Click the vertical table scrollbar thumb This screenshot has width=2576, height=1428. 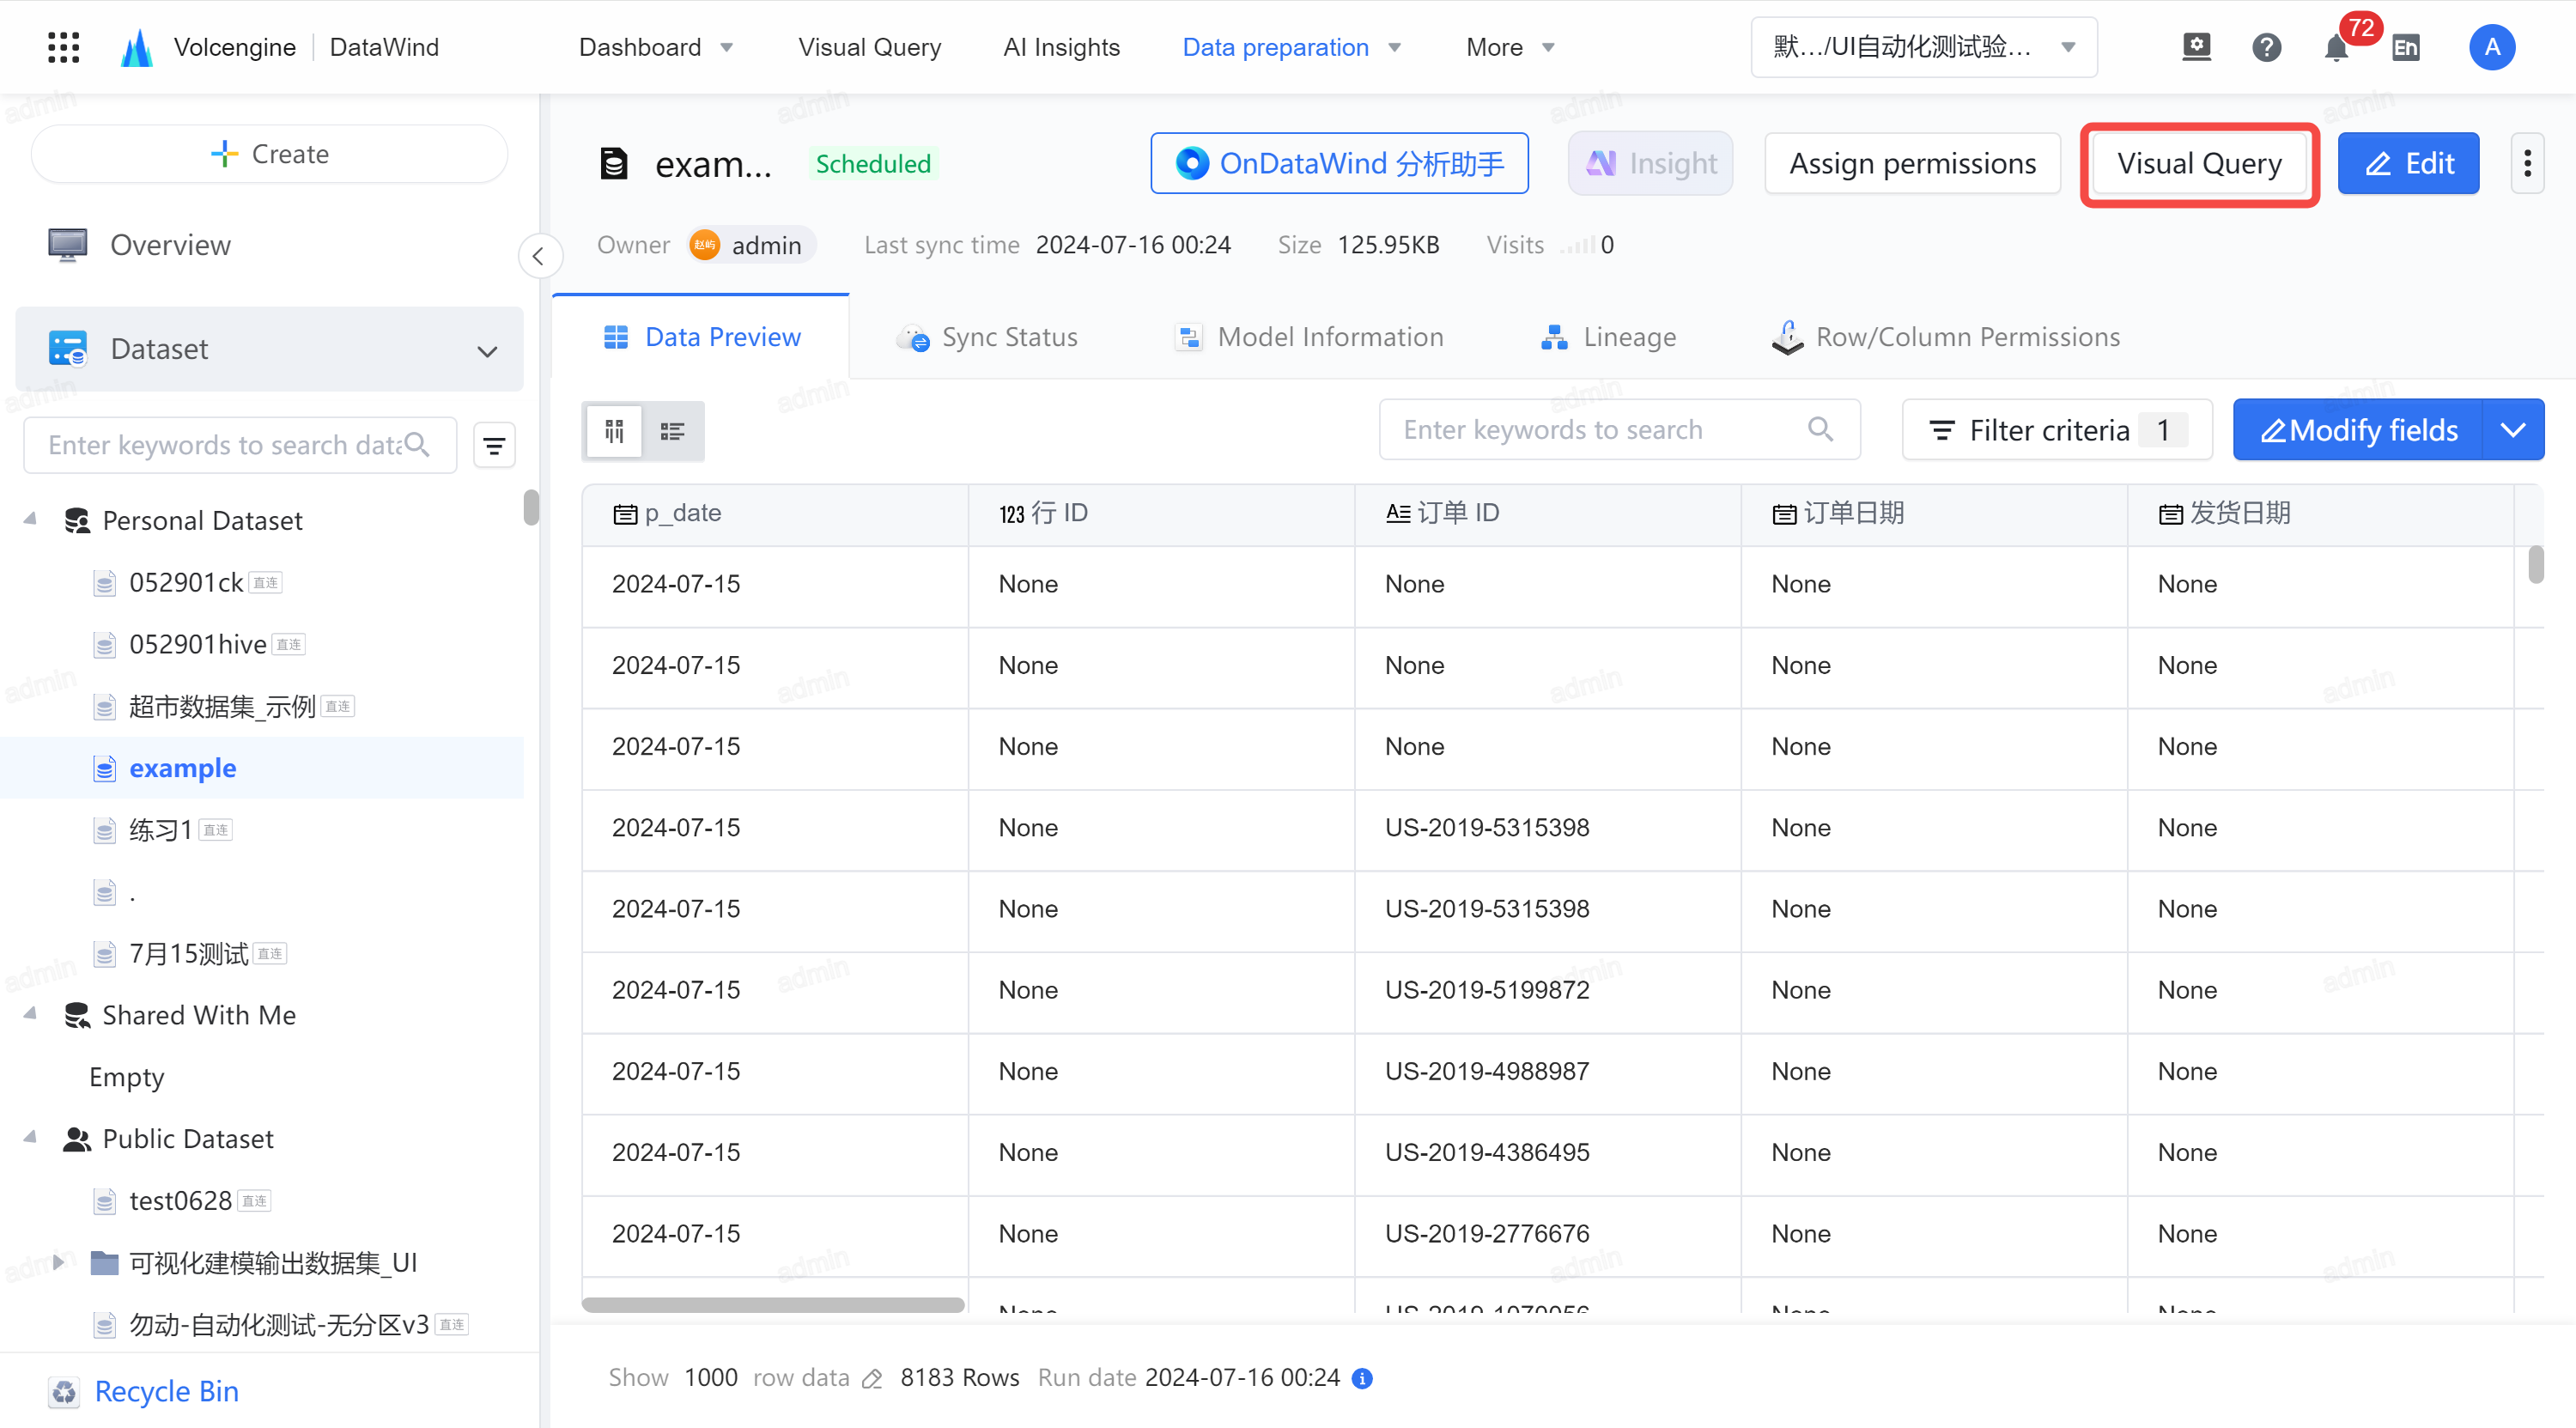[x=2536, y=564]
